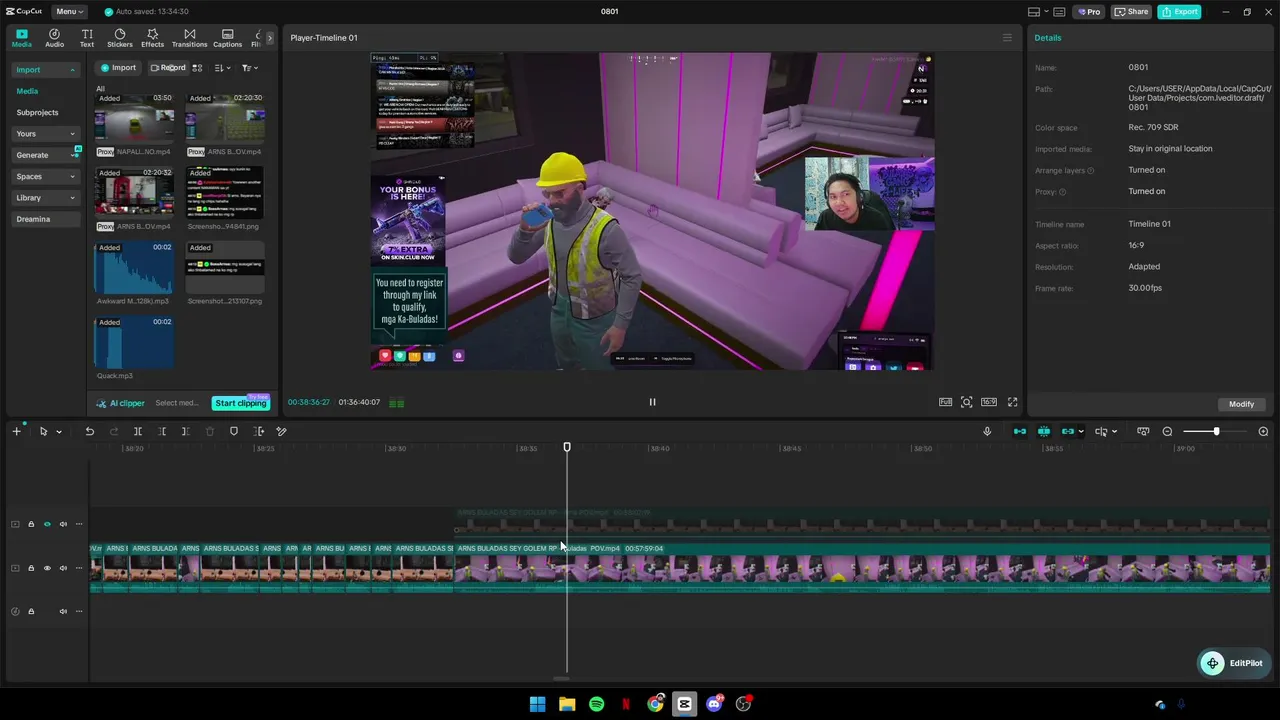
Task: Hide the upper video track
Action: tap(47, 524)
